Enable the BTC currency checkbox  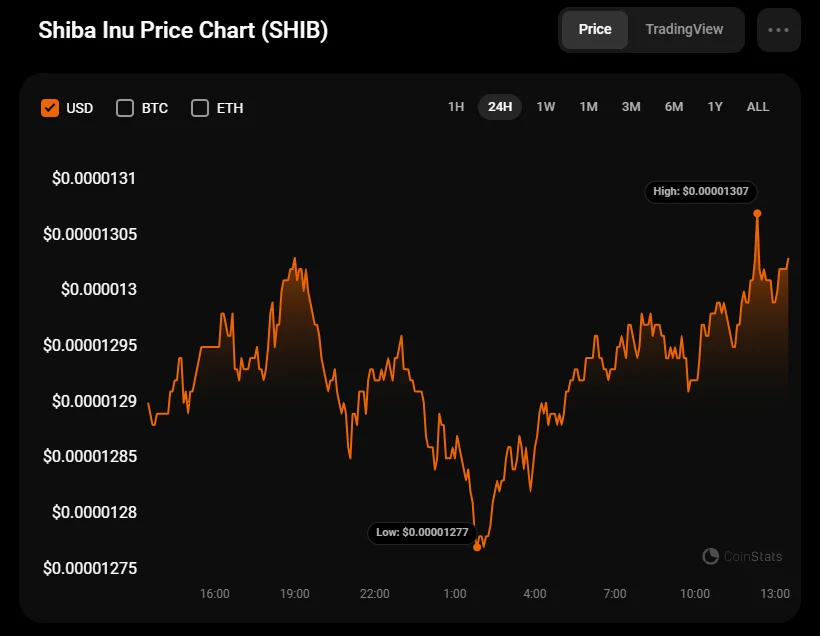pos(125,108)
